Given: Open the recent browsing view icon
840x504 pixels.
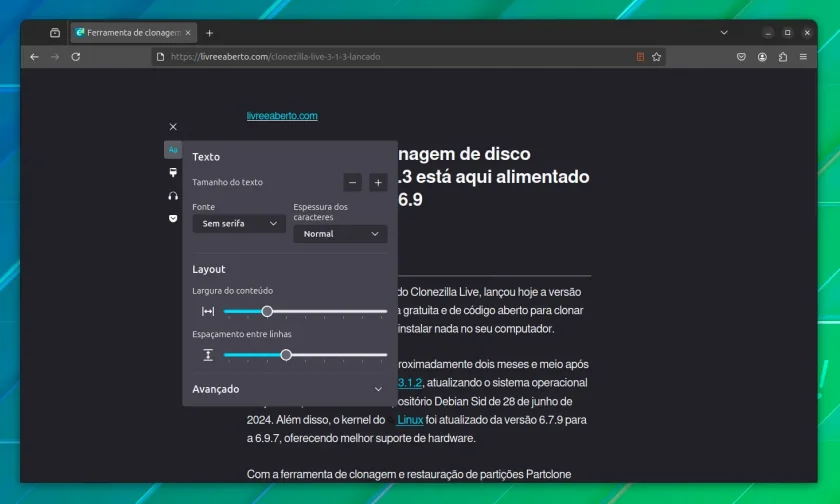Looking at the screenshot, I should (x=55, y=33).
